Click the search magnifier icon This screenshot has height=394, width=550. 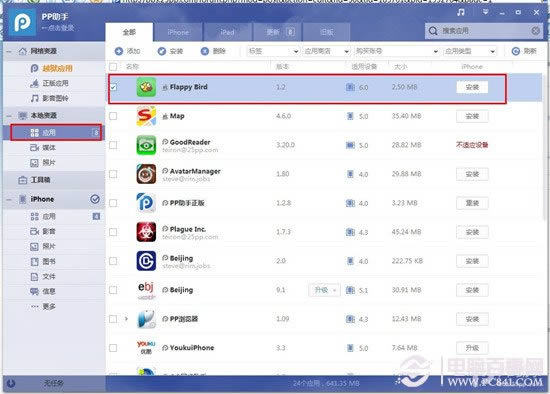[x=433, y=31]
